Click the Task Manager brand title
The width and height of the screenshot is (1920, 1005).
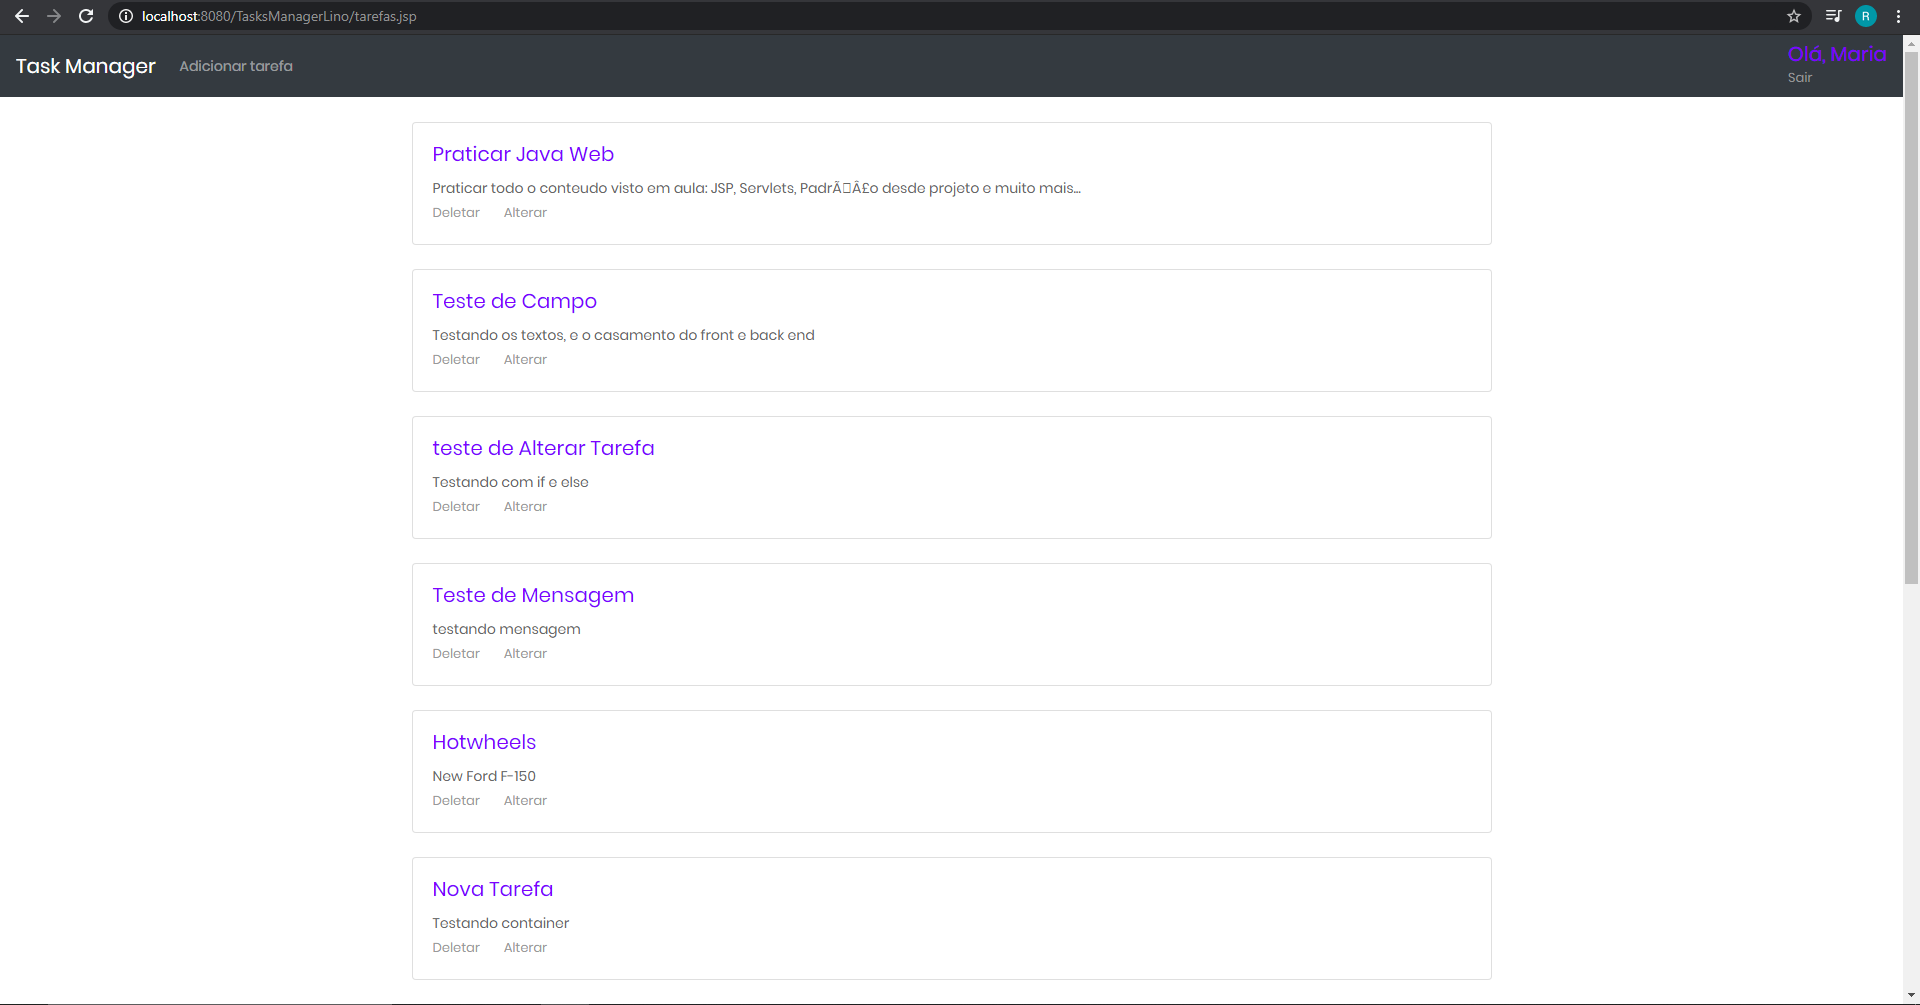(85, 66)
